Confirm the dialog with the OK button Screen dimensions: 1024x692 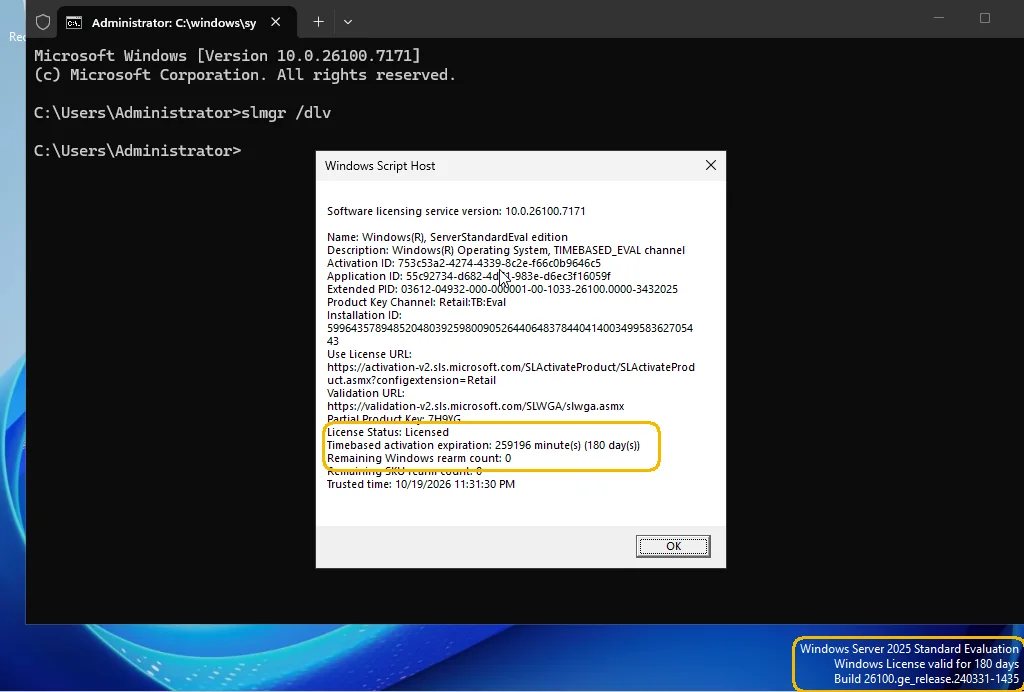673,546
